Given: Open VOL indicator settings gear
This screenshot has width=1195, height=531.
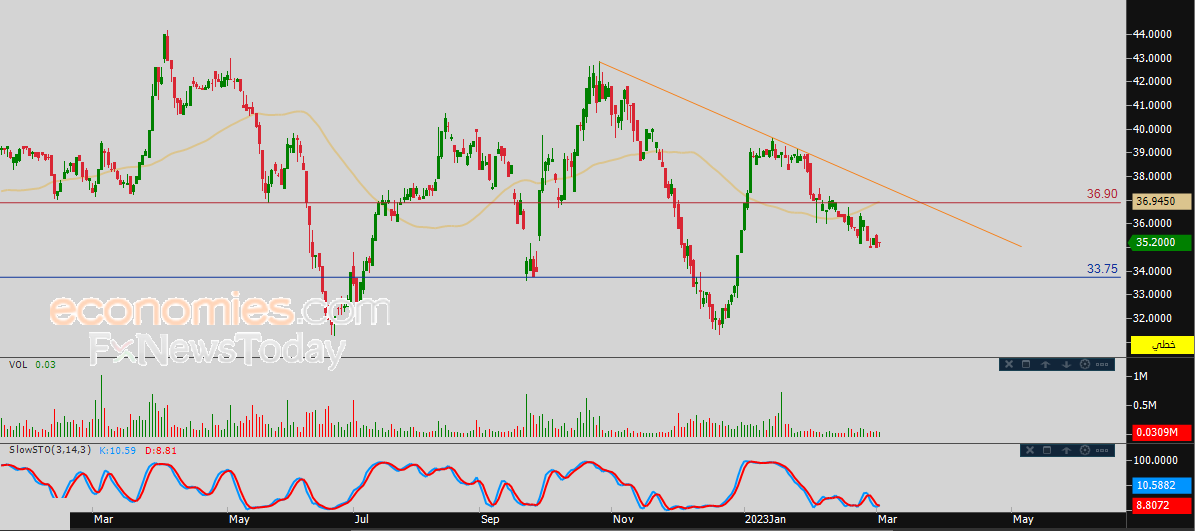Looking at the screenshot, I should coord(1084,364).
